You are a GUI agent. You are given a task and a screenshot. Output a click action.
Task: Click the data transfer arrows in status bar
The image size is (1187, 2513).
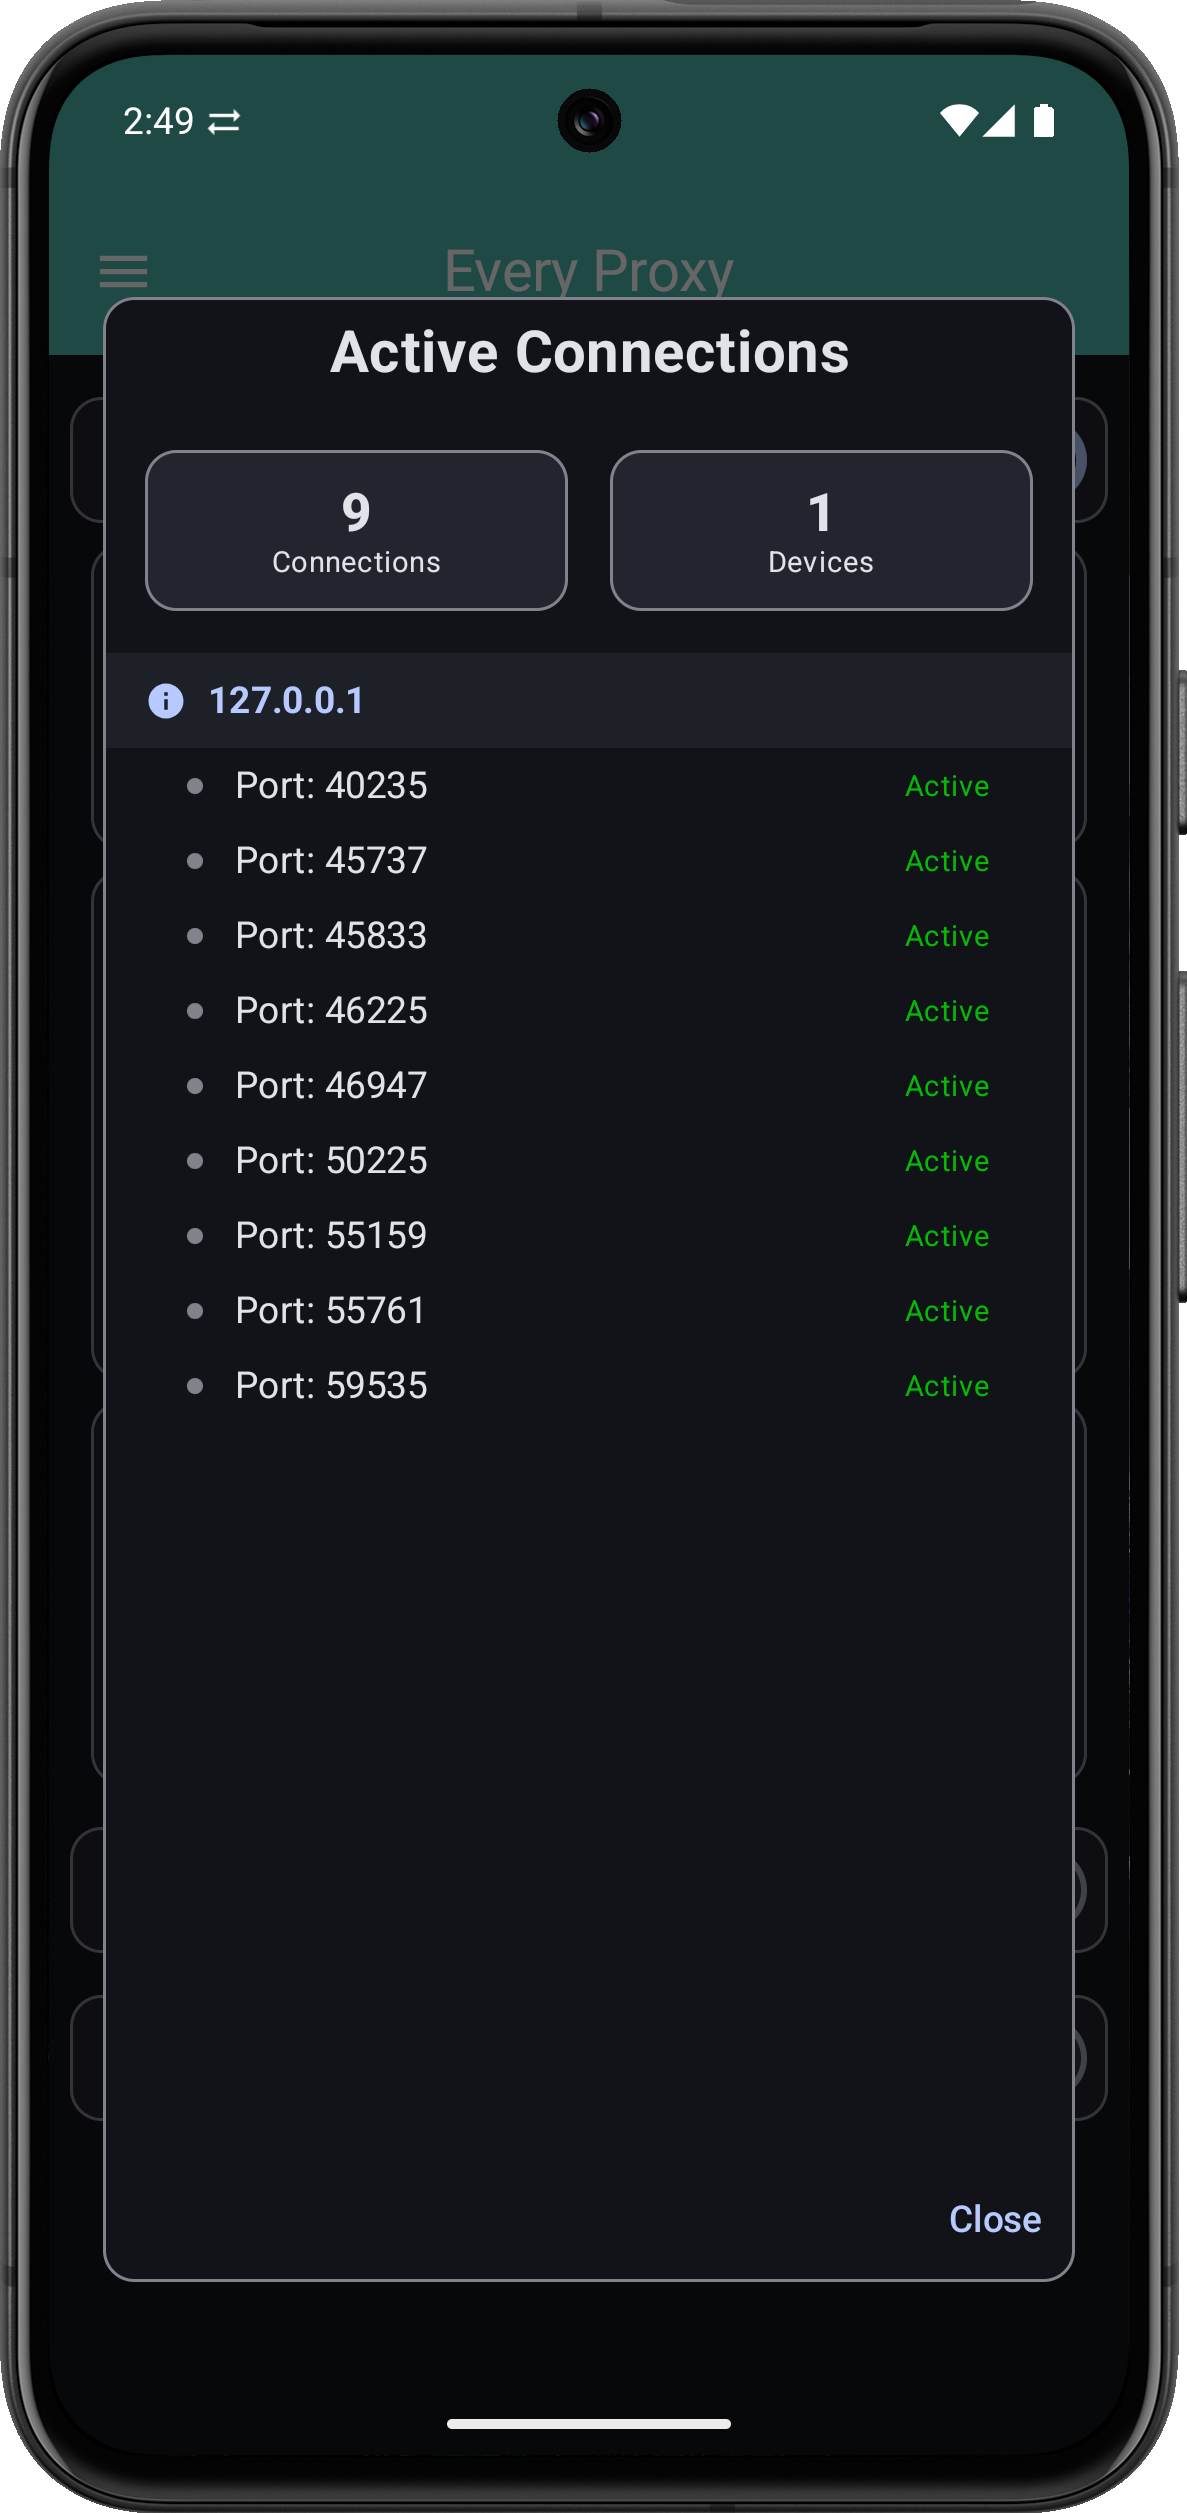tap(224, 120)
